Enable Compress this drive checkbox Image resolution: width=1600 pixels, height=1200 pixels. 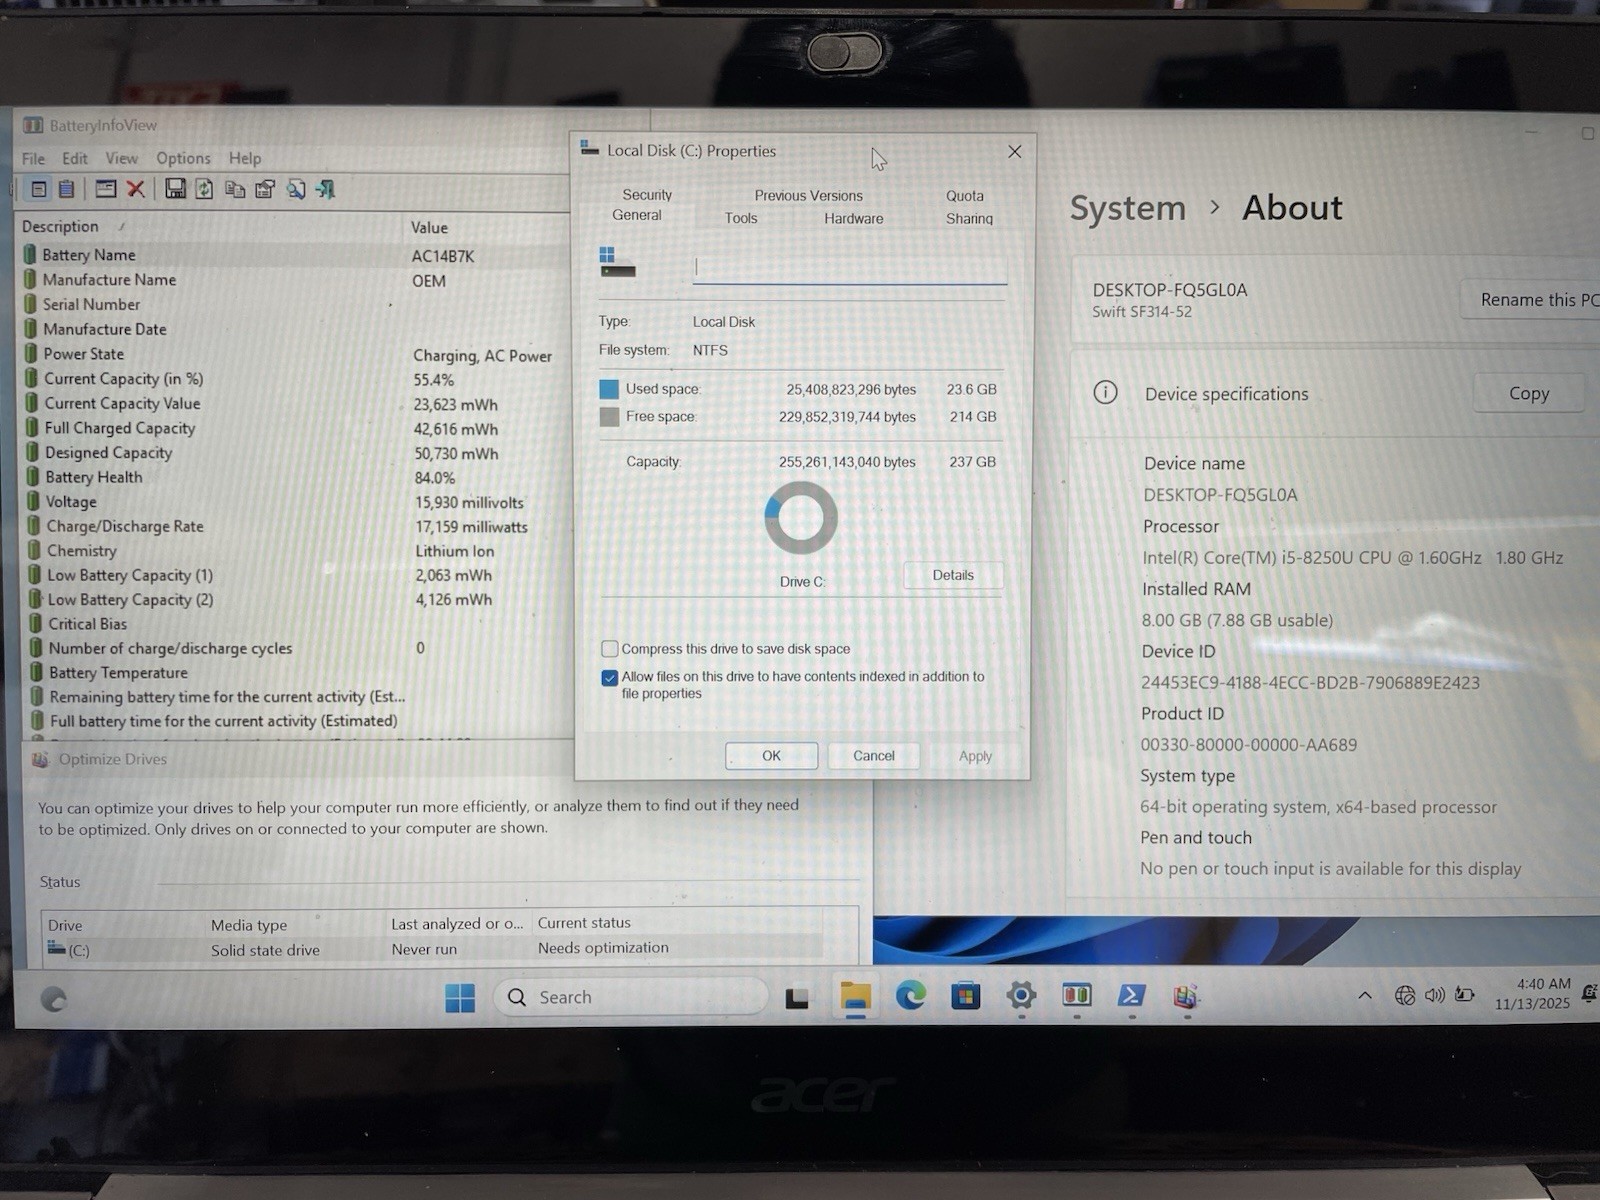pos(609,649)
